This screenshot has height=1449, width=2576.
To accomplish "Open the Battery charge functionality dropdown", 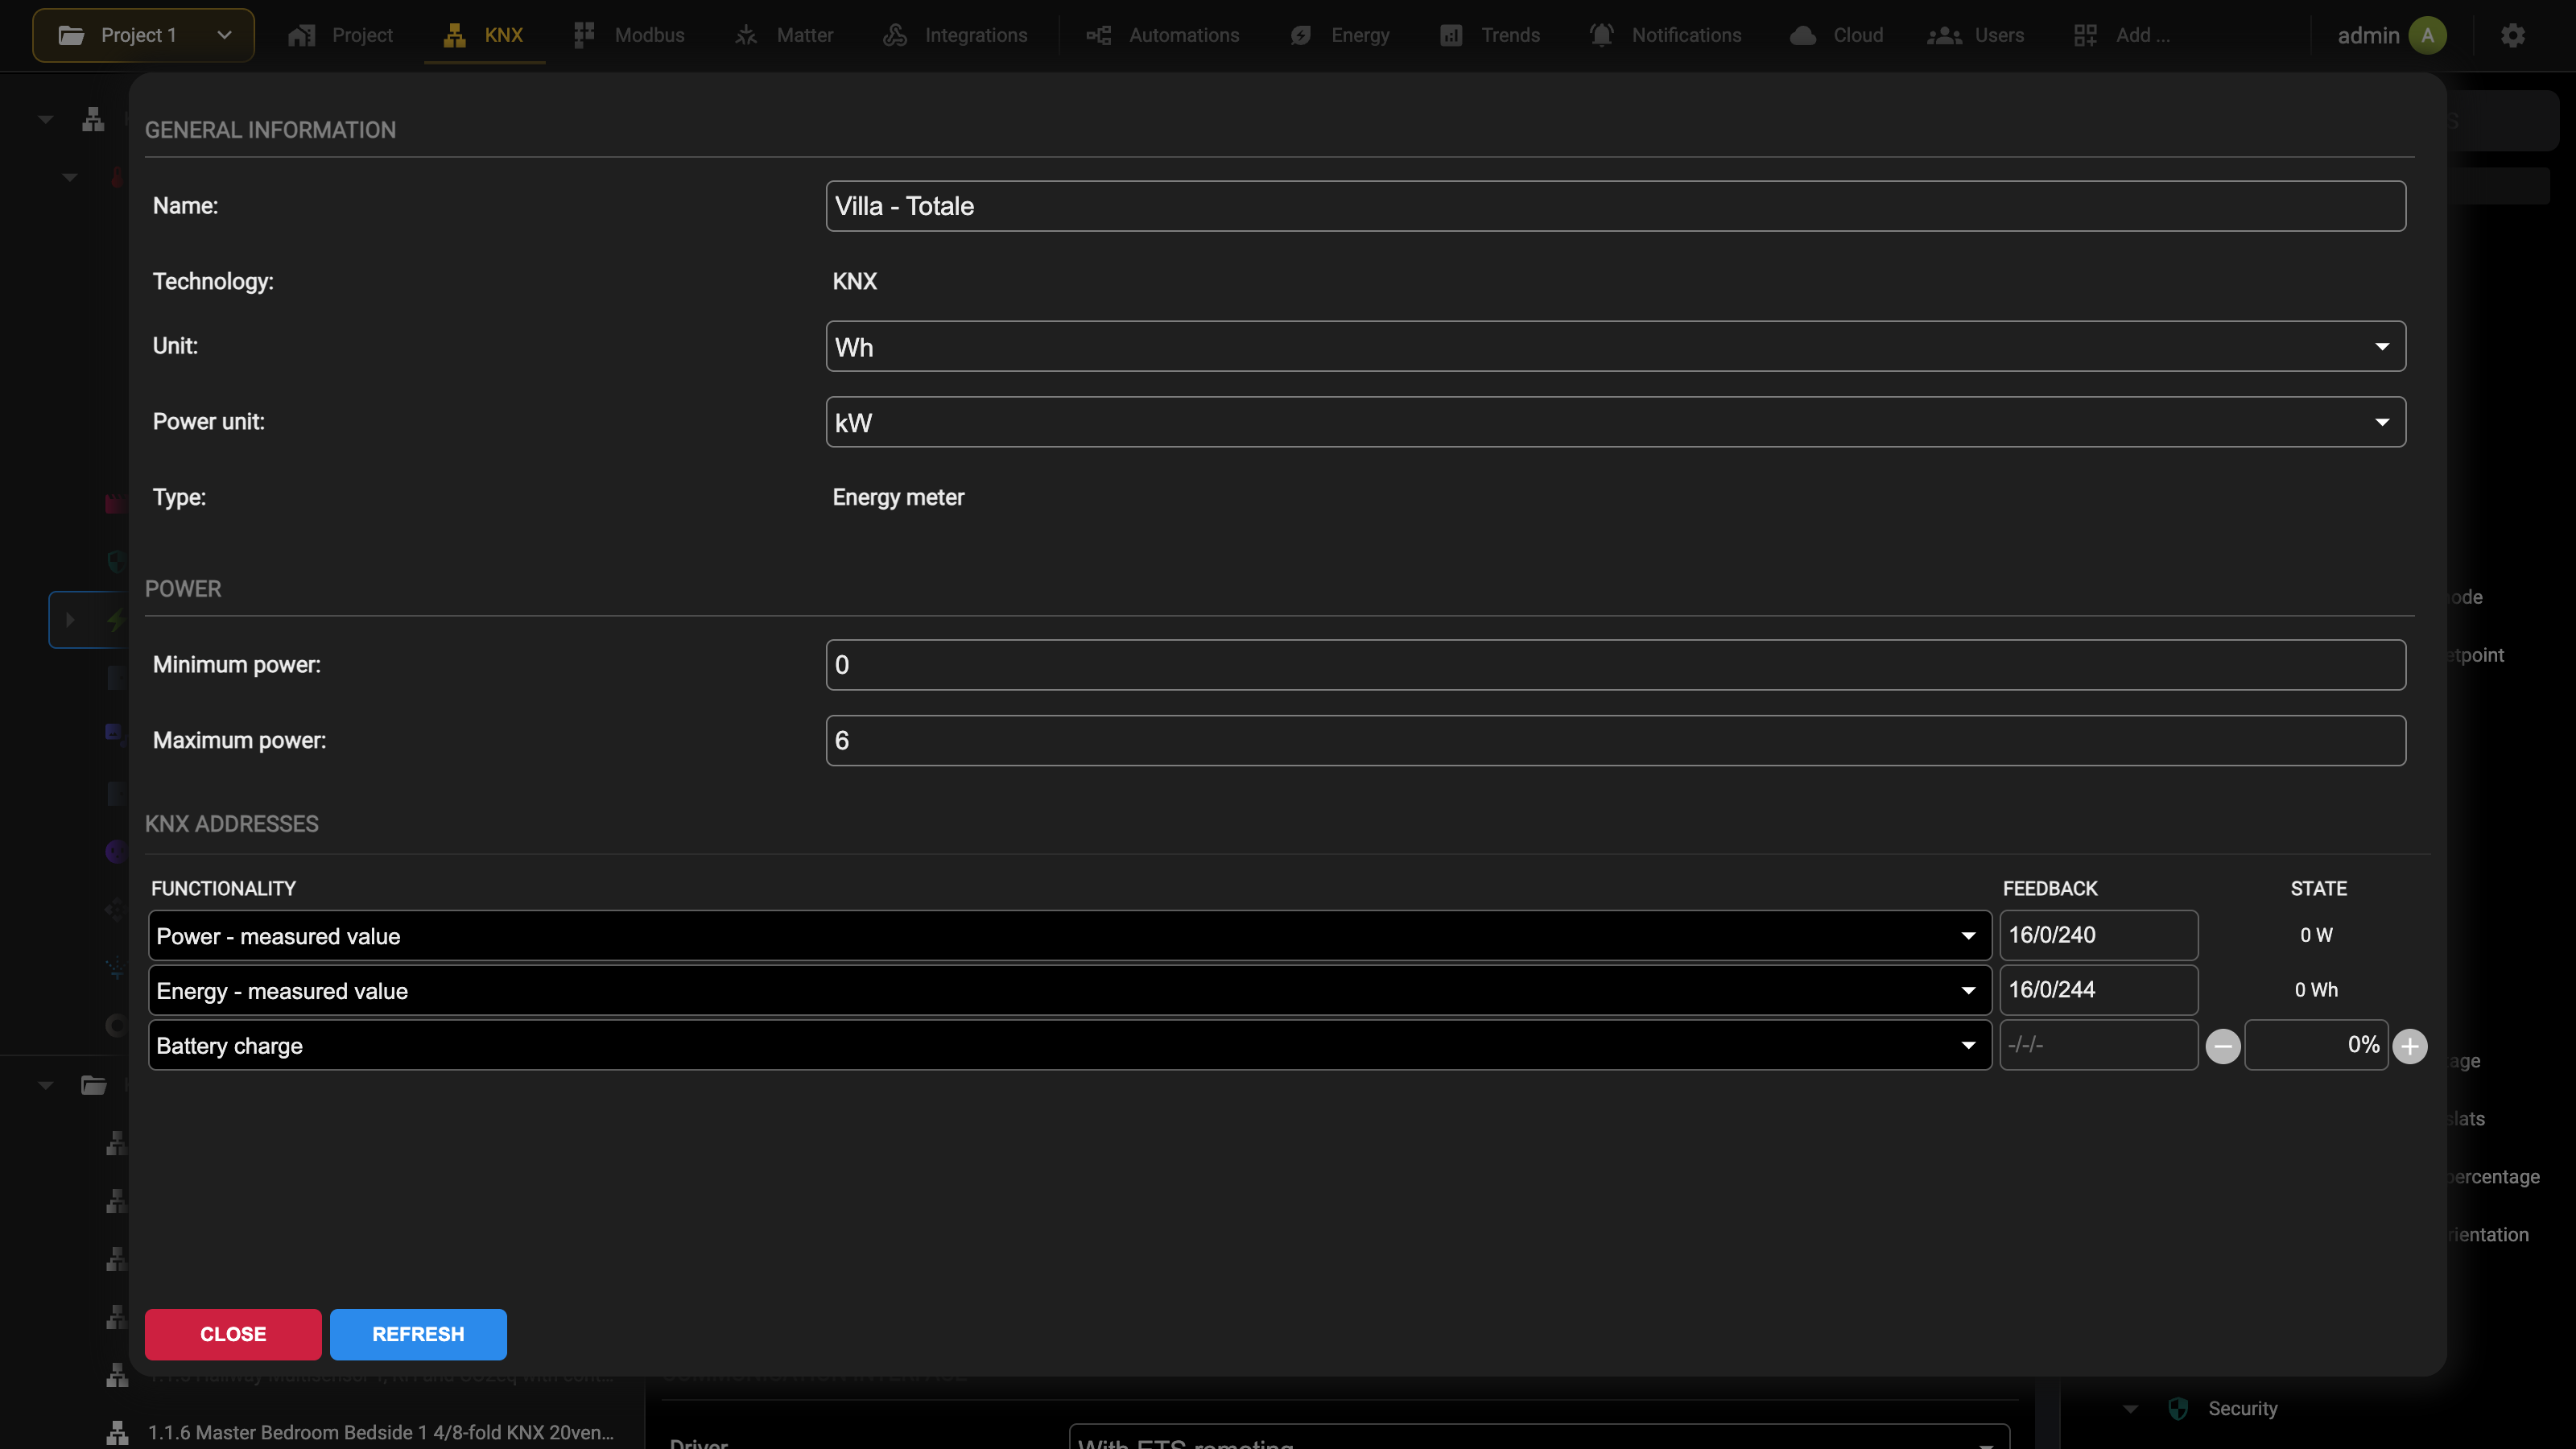I will click(x=1070, y=1045).
